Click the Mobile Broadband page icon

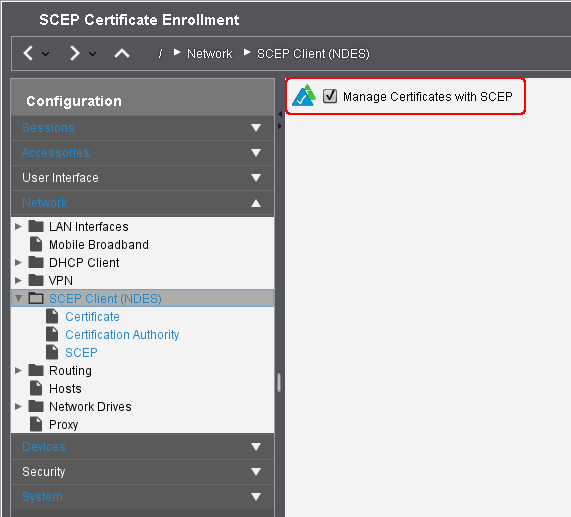coord(36,244)
